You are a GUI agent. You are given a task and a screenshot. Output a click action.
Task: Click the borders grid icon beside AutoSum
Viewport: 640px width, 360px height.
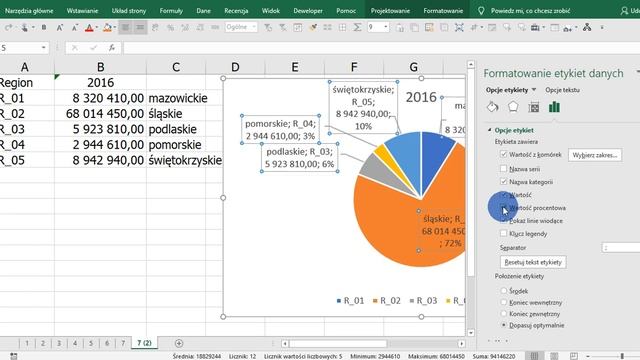pos(342,27)
